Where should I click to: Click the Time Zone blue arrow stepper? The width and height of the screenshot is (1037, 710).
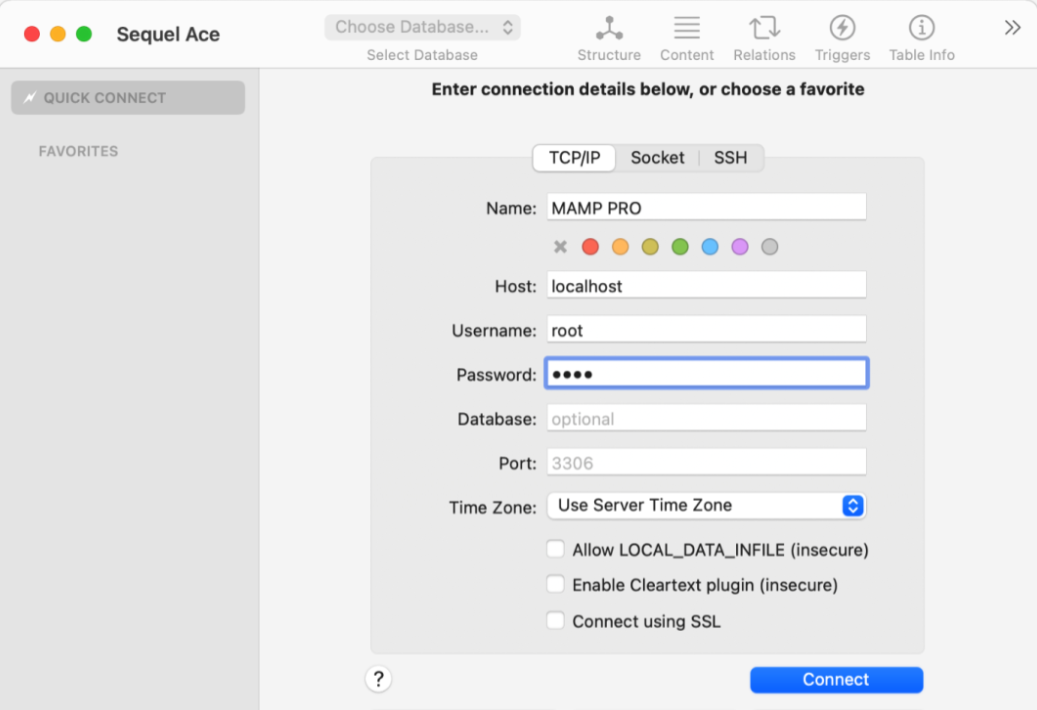[852, 506]
